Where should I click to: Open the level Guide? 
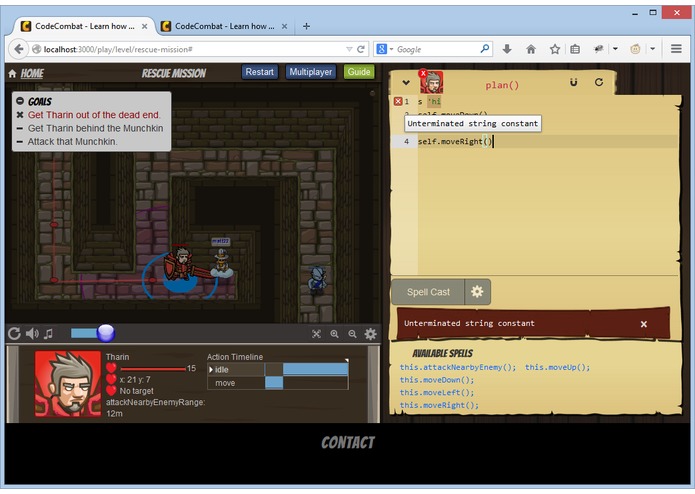[359, 72]
